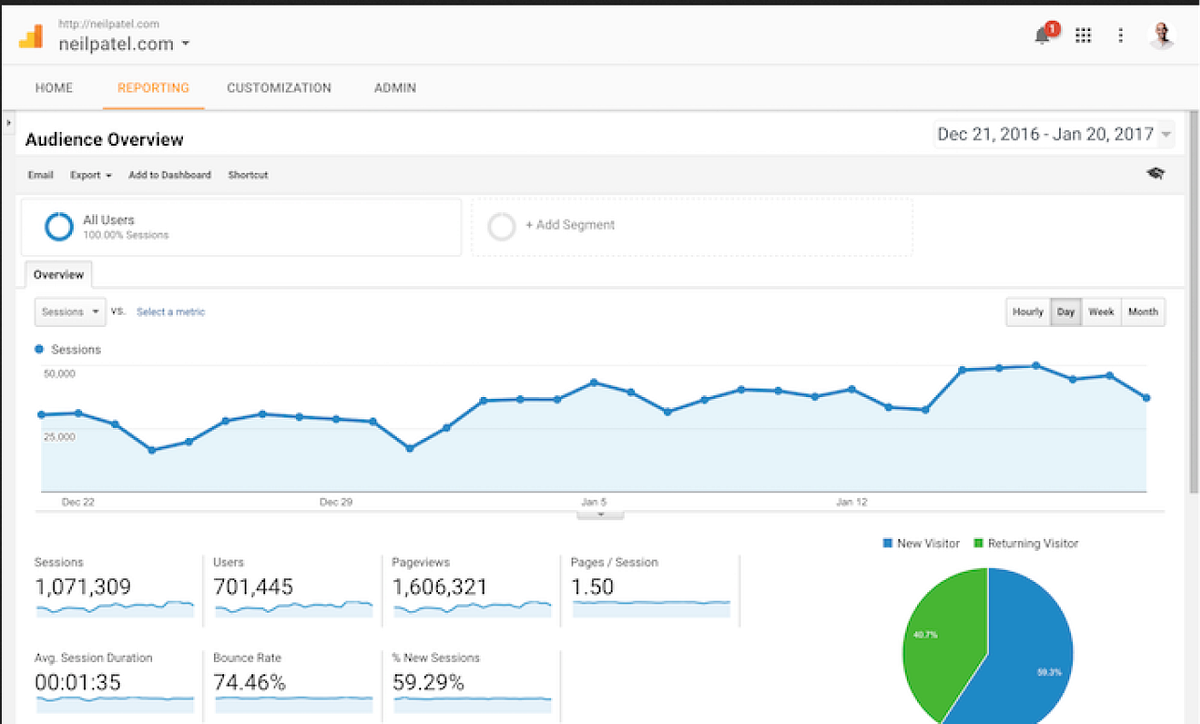Click Add Segment's empty circle toggle
The height and width of the screenshot is (724, 1200).
point(501,226)
